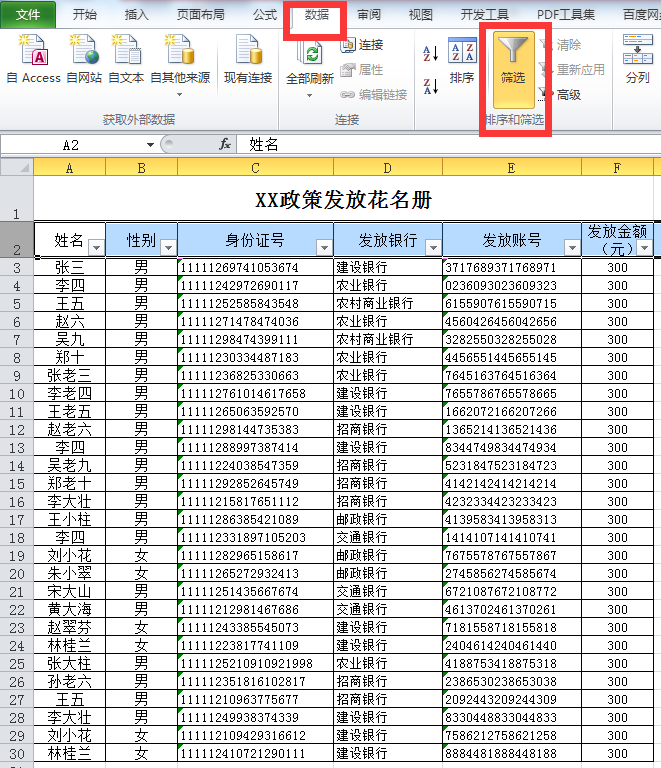Viewport: 661px width, 768px height.
Task: Open filter dropdown for 发放银行 column
Action: 433,248
